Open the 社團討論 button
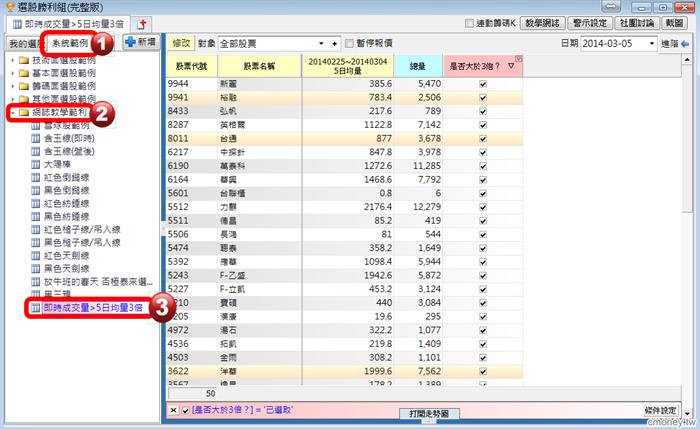This screenshot has height=429, width=700. pos(637,23)
